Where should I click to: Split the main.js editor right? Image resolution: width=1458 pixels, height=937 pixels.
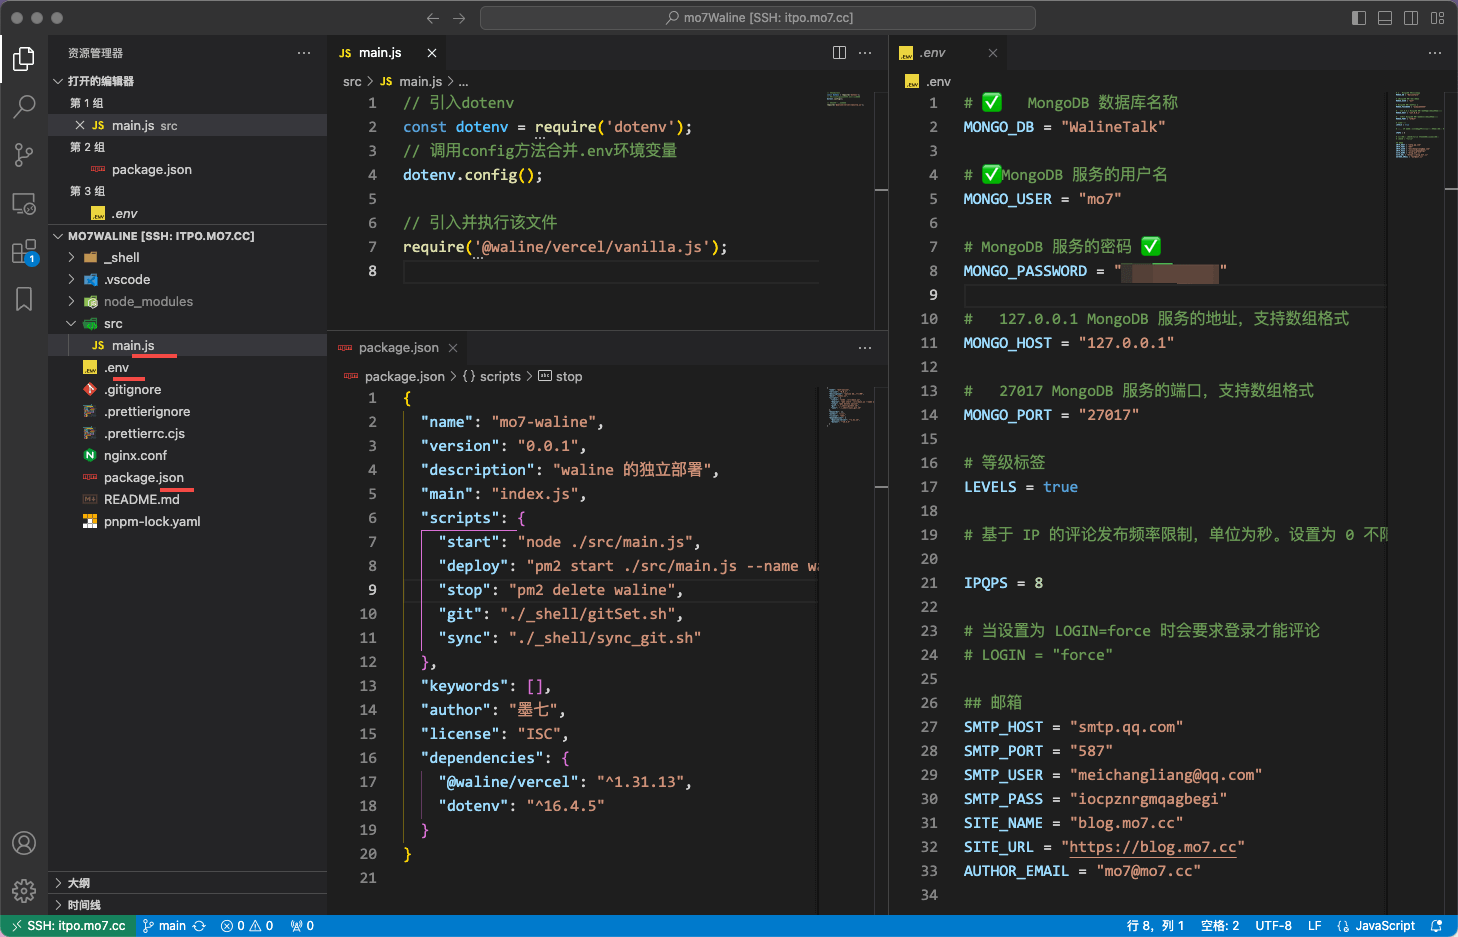coord(839,53)
